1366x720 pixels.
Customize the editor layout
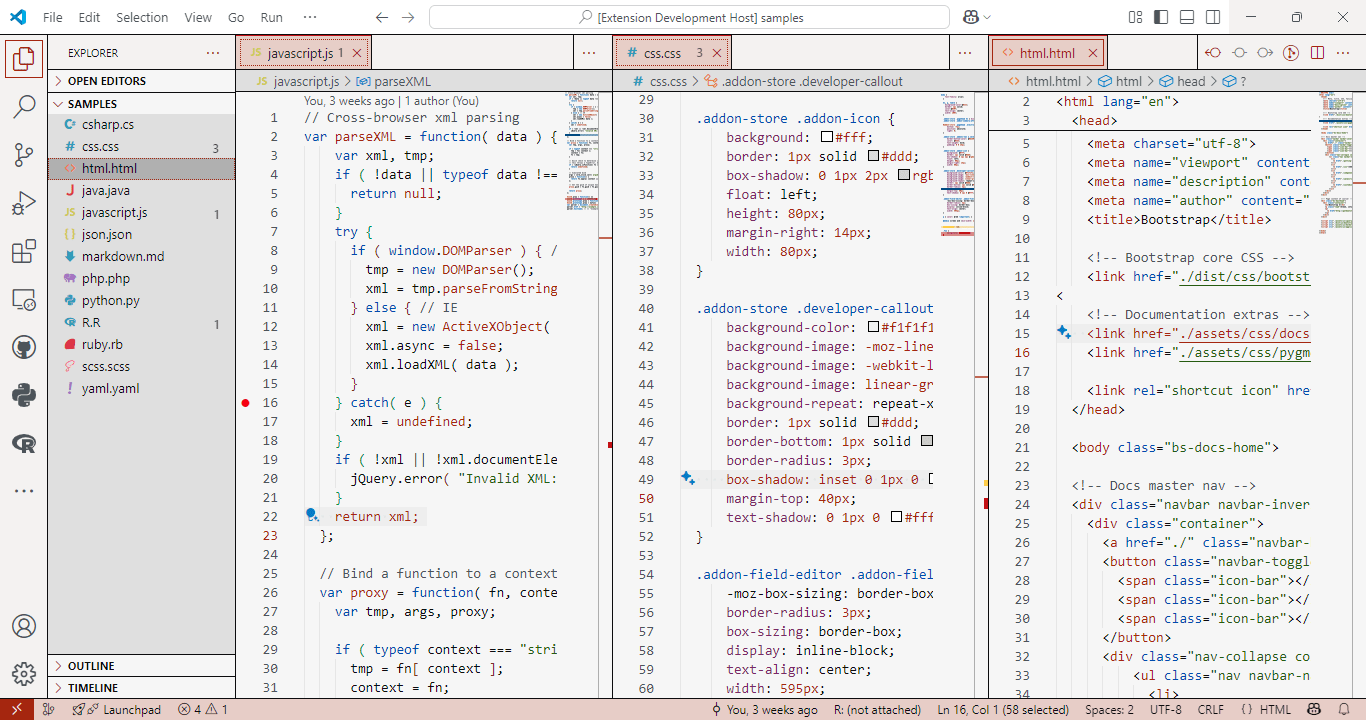1135,17
